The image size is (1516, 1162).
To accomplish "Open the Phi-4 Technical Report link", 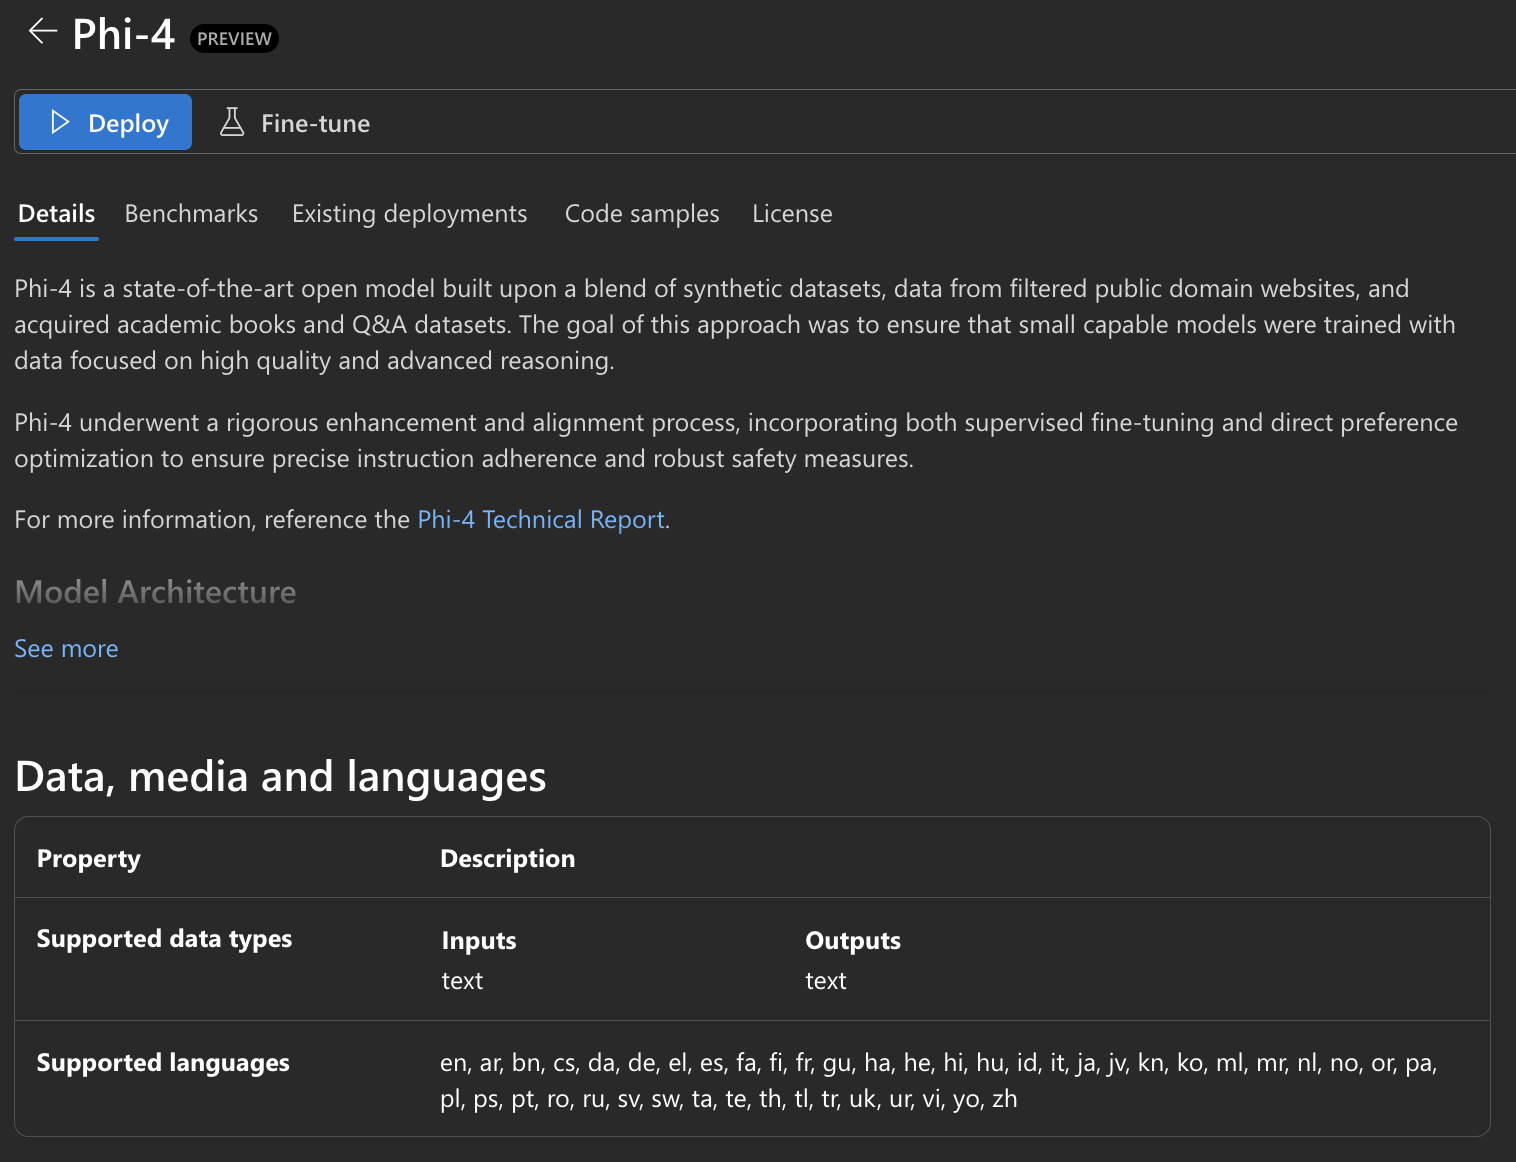I will 541,520.
